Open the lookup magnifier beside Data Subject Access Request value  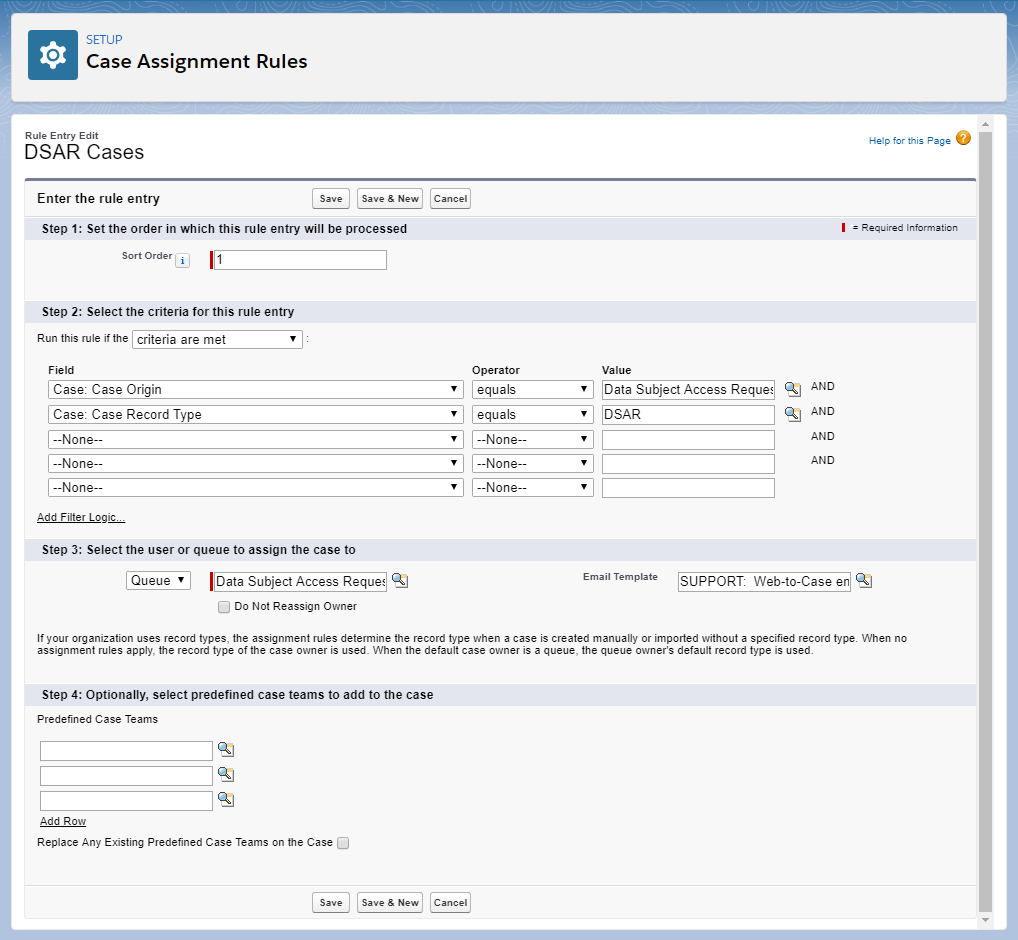[792, 388]
